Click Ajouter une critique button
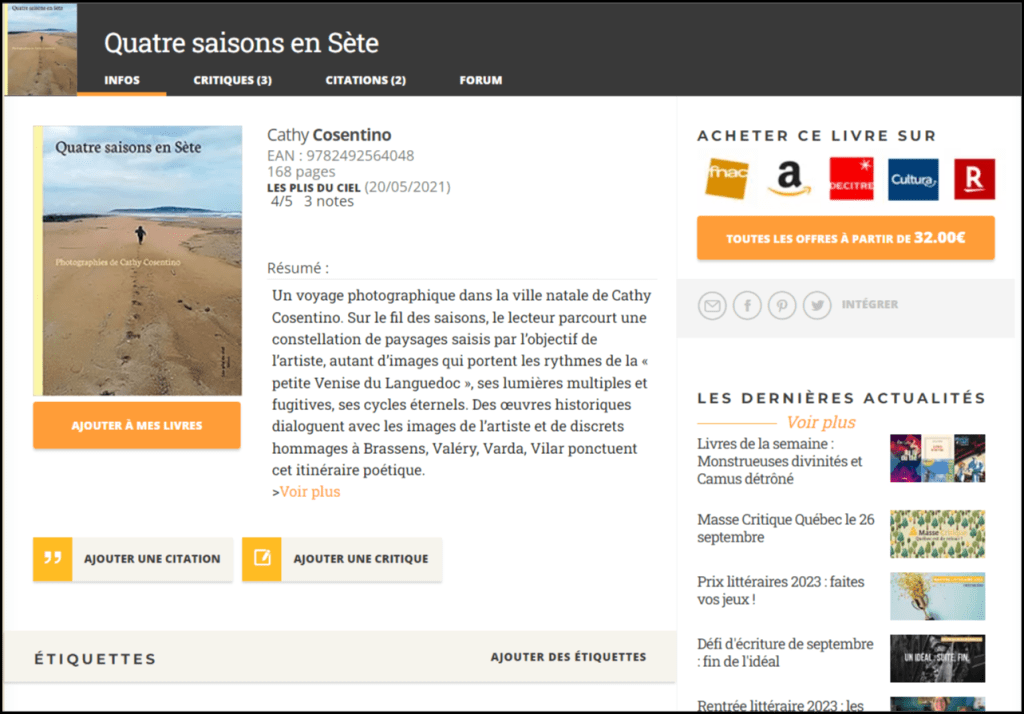 point(342,559)
